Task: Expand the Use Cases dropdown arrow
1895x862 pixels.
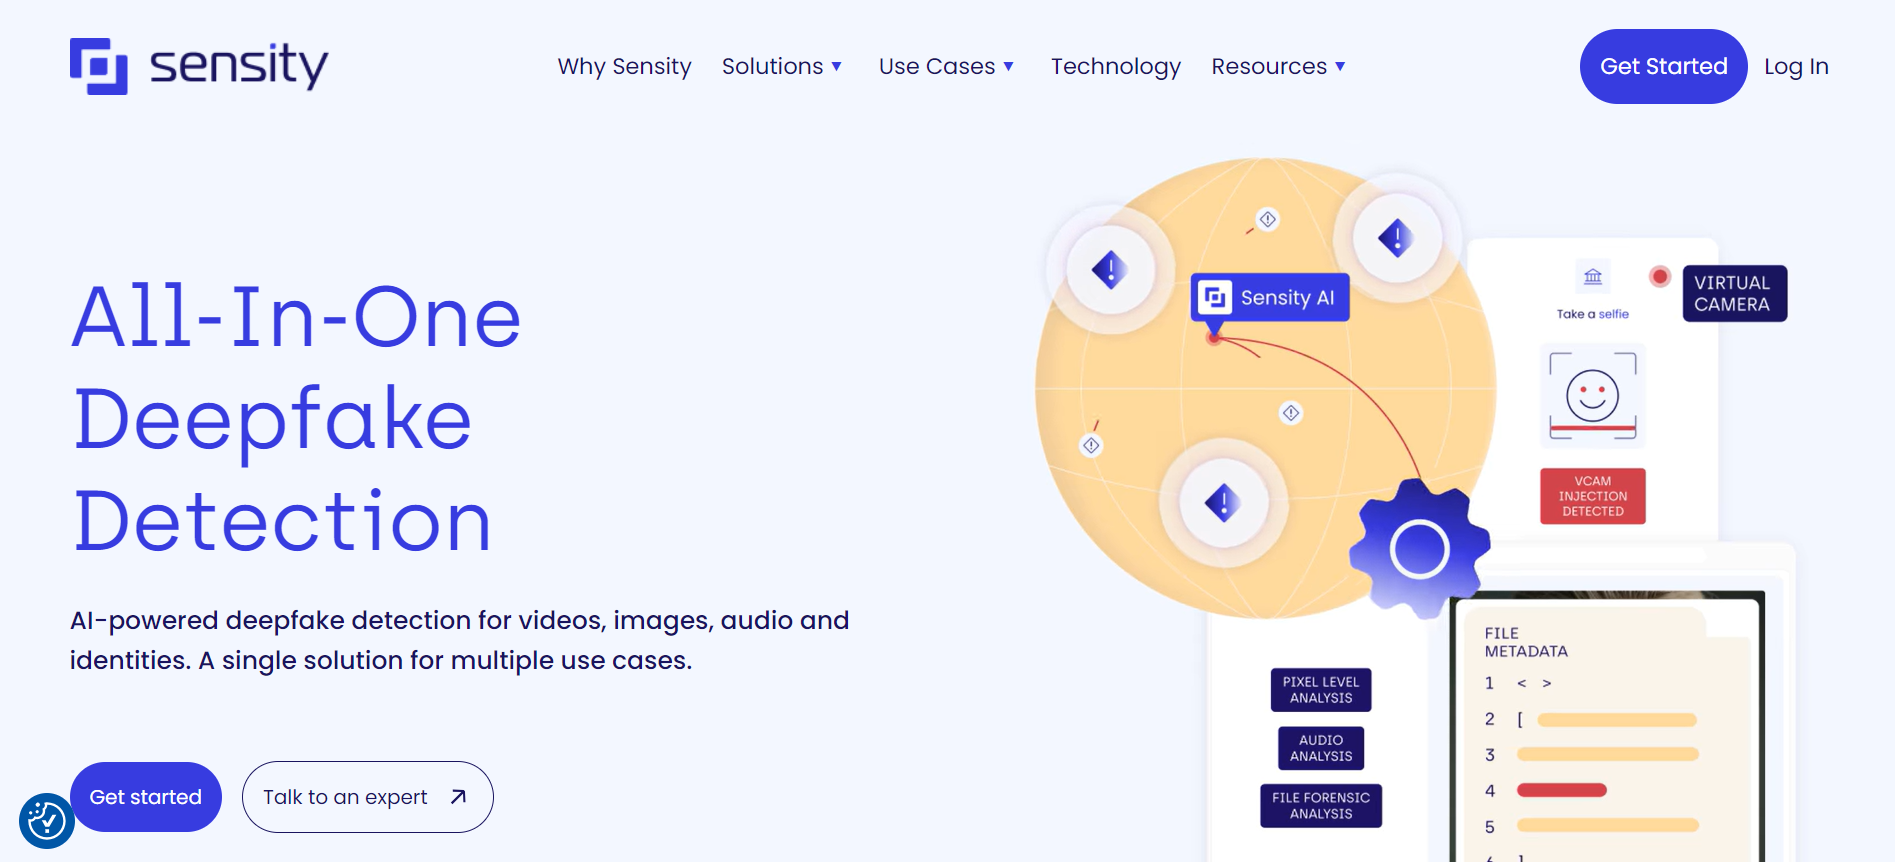Action: click(1009, 67)
